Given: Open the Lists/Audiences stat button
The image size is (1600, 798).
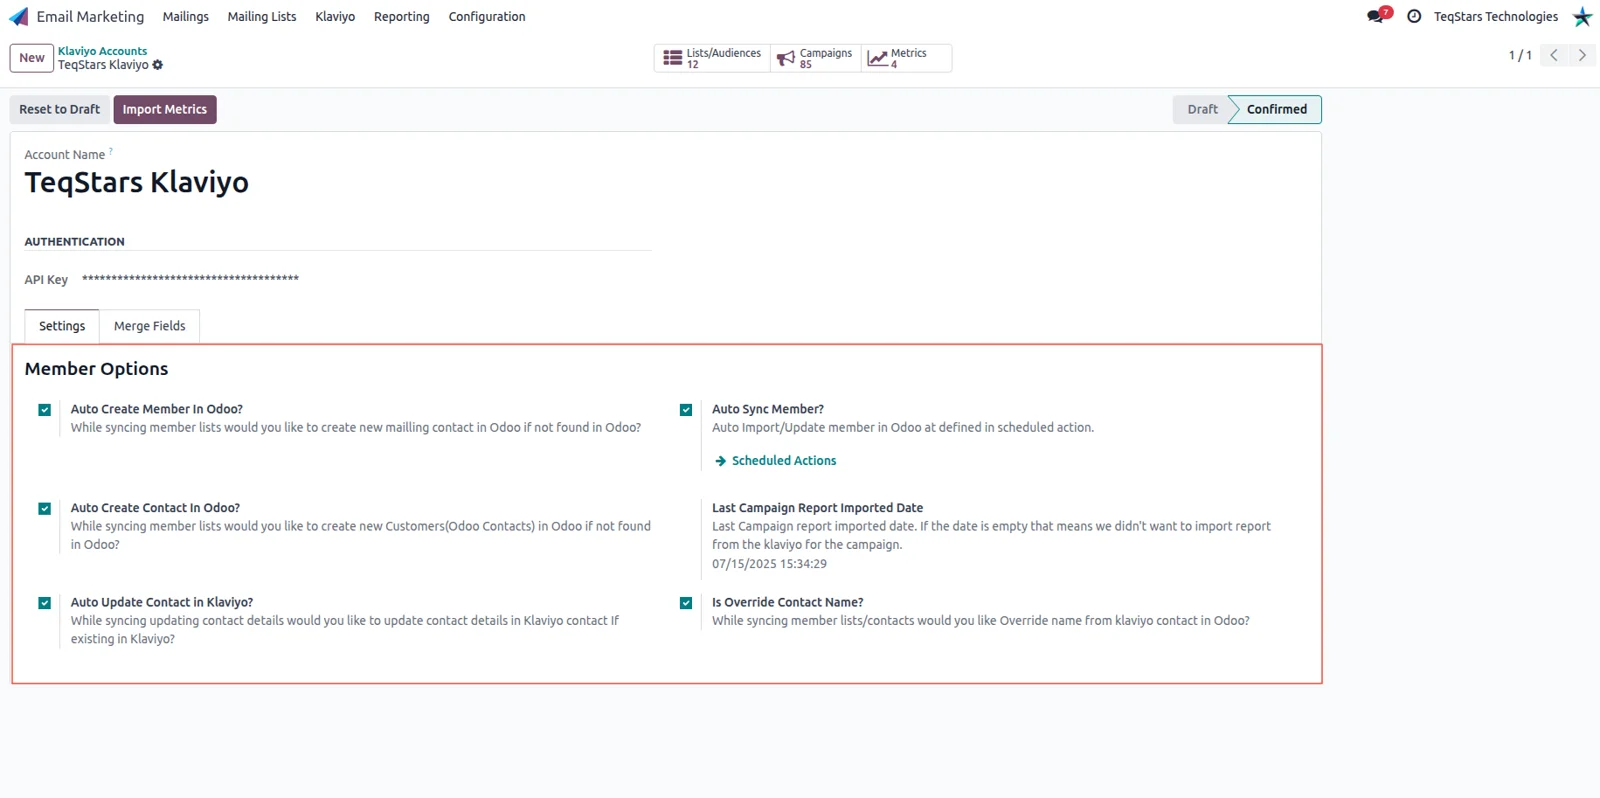Looking at the screenshot, I should [712, 58].
